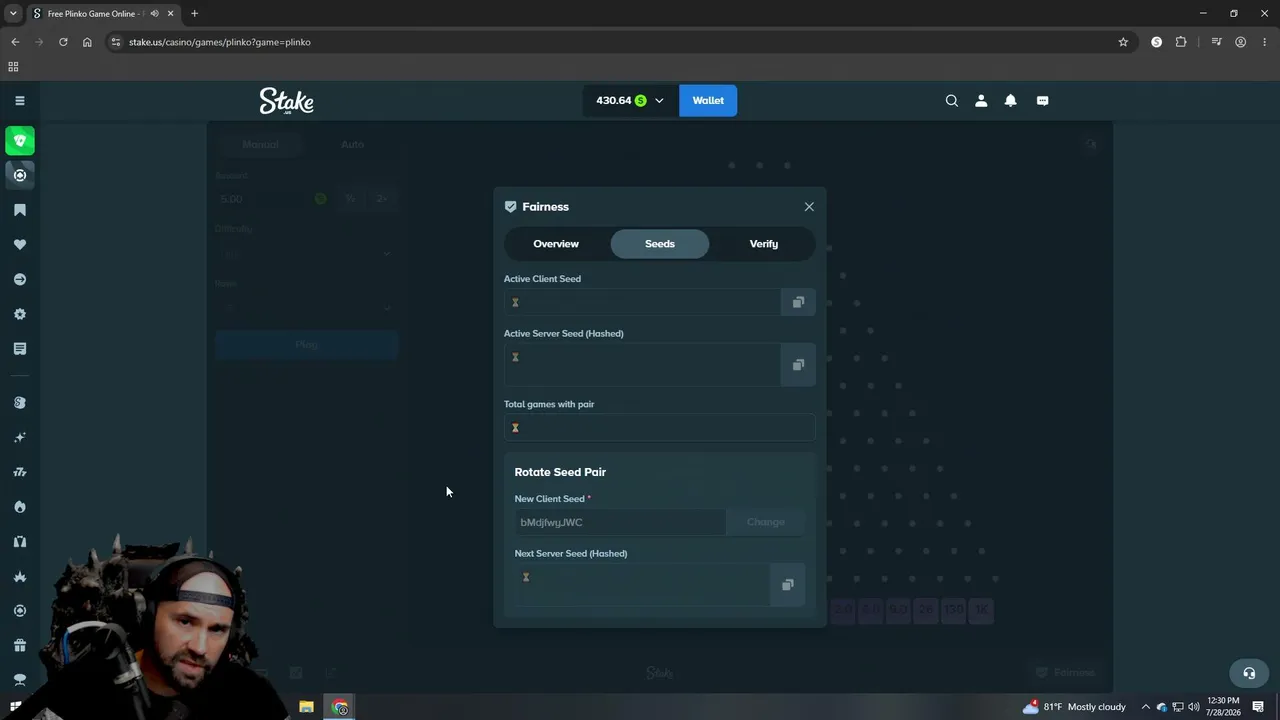Click the green shield icon in the sidebar
1280x720 pixels.
tap(20, 141)
